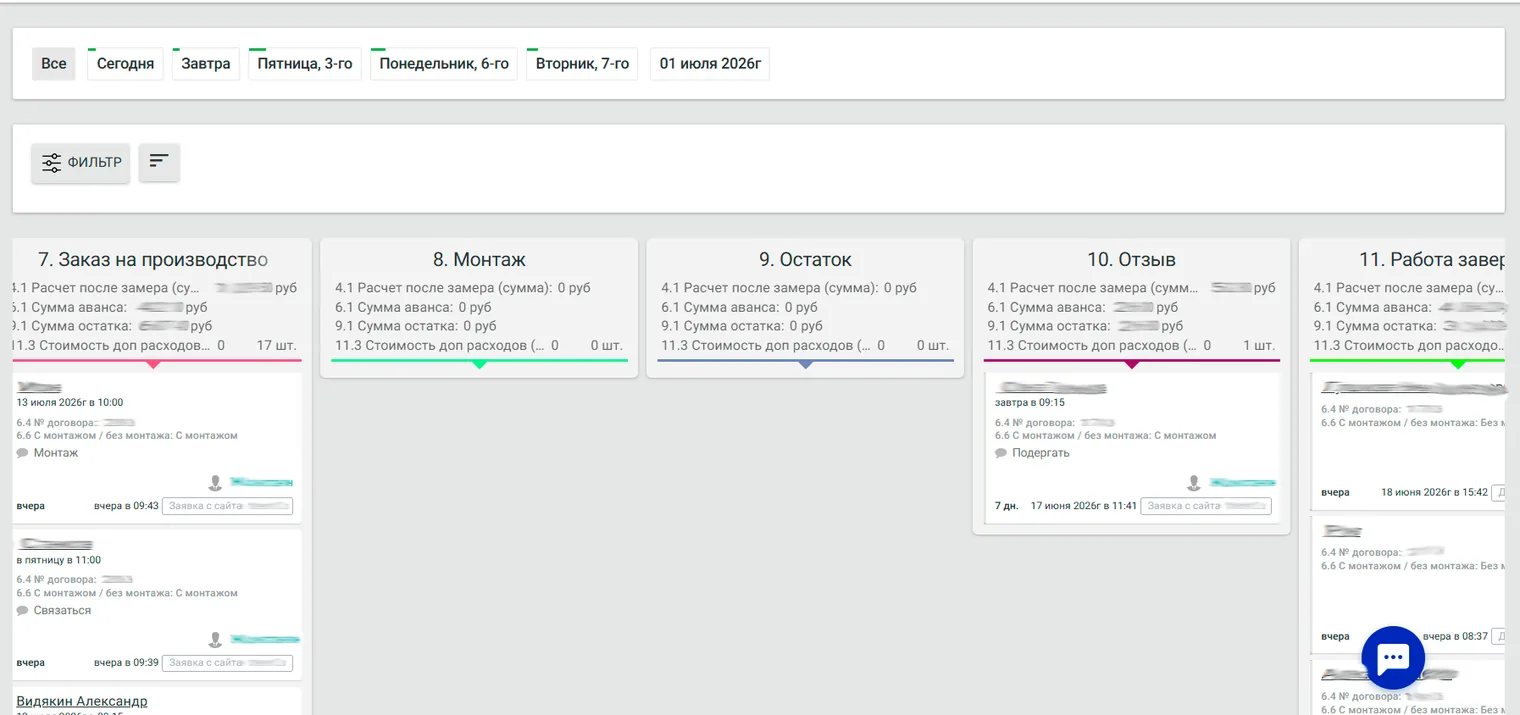Click the 0 шт. count in 8. Монтаж
Image resolution: width=1520 pixels, height=715 pixels.
tap(607, 345)
